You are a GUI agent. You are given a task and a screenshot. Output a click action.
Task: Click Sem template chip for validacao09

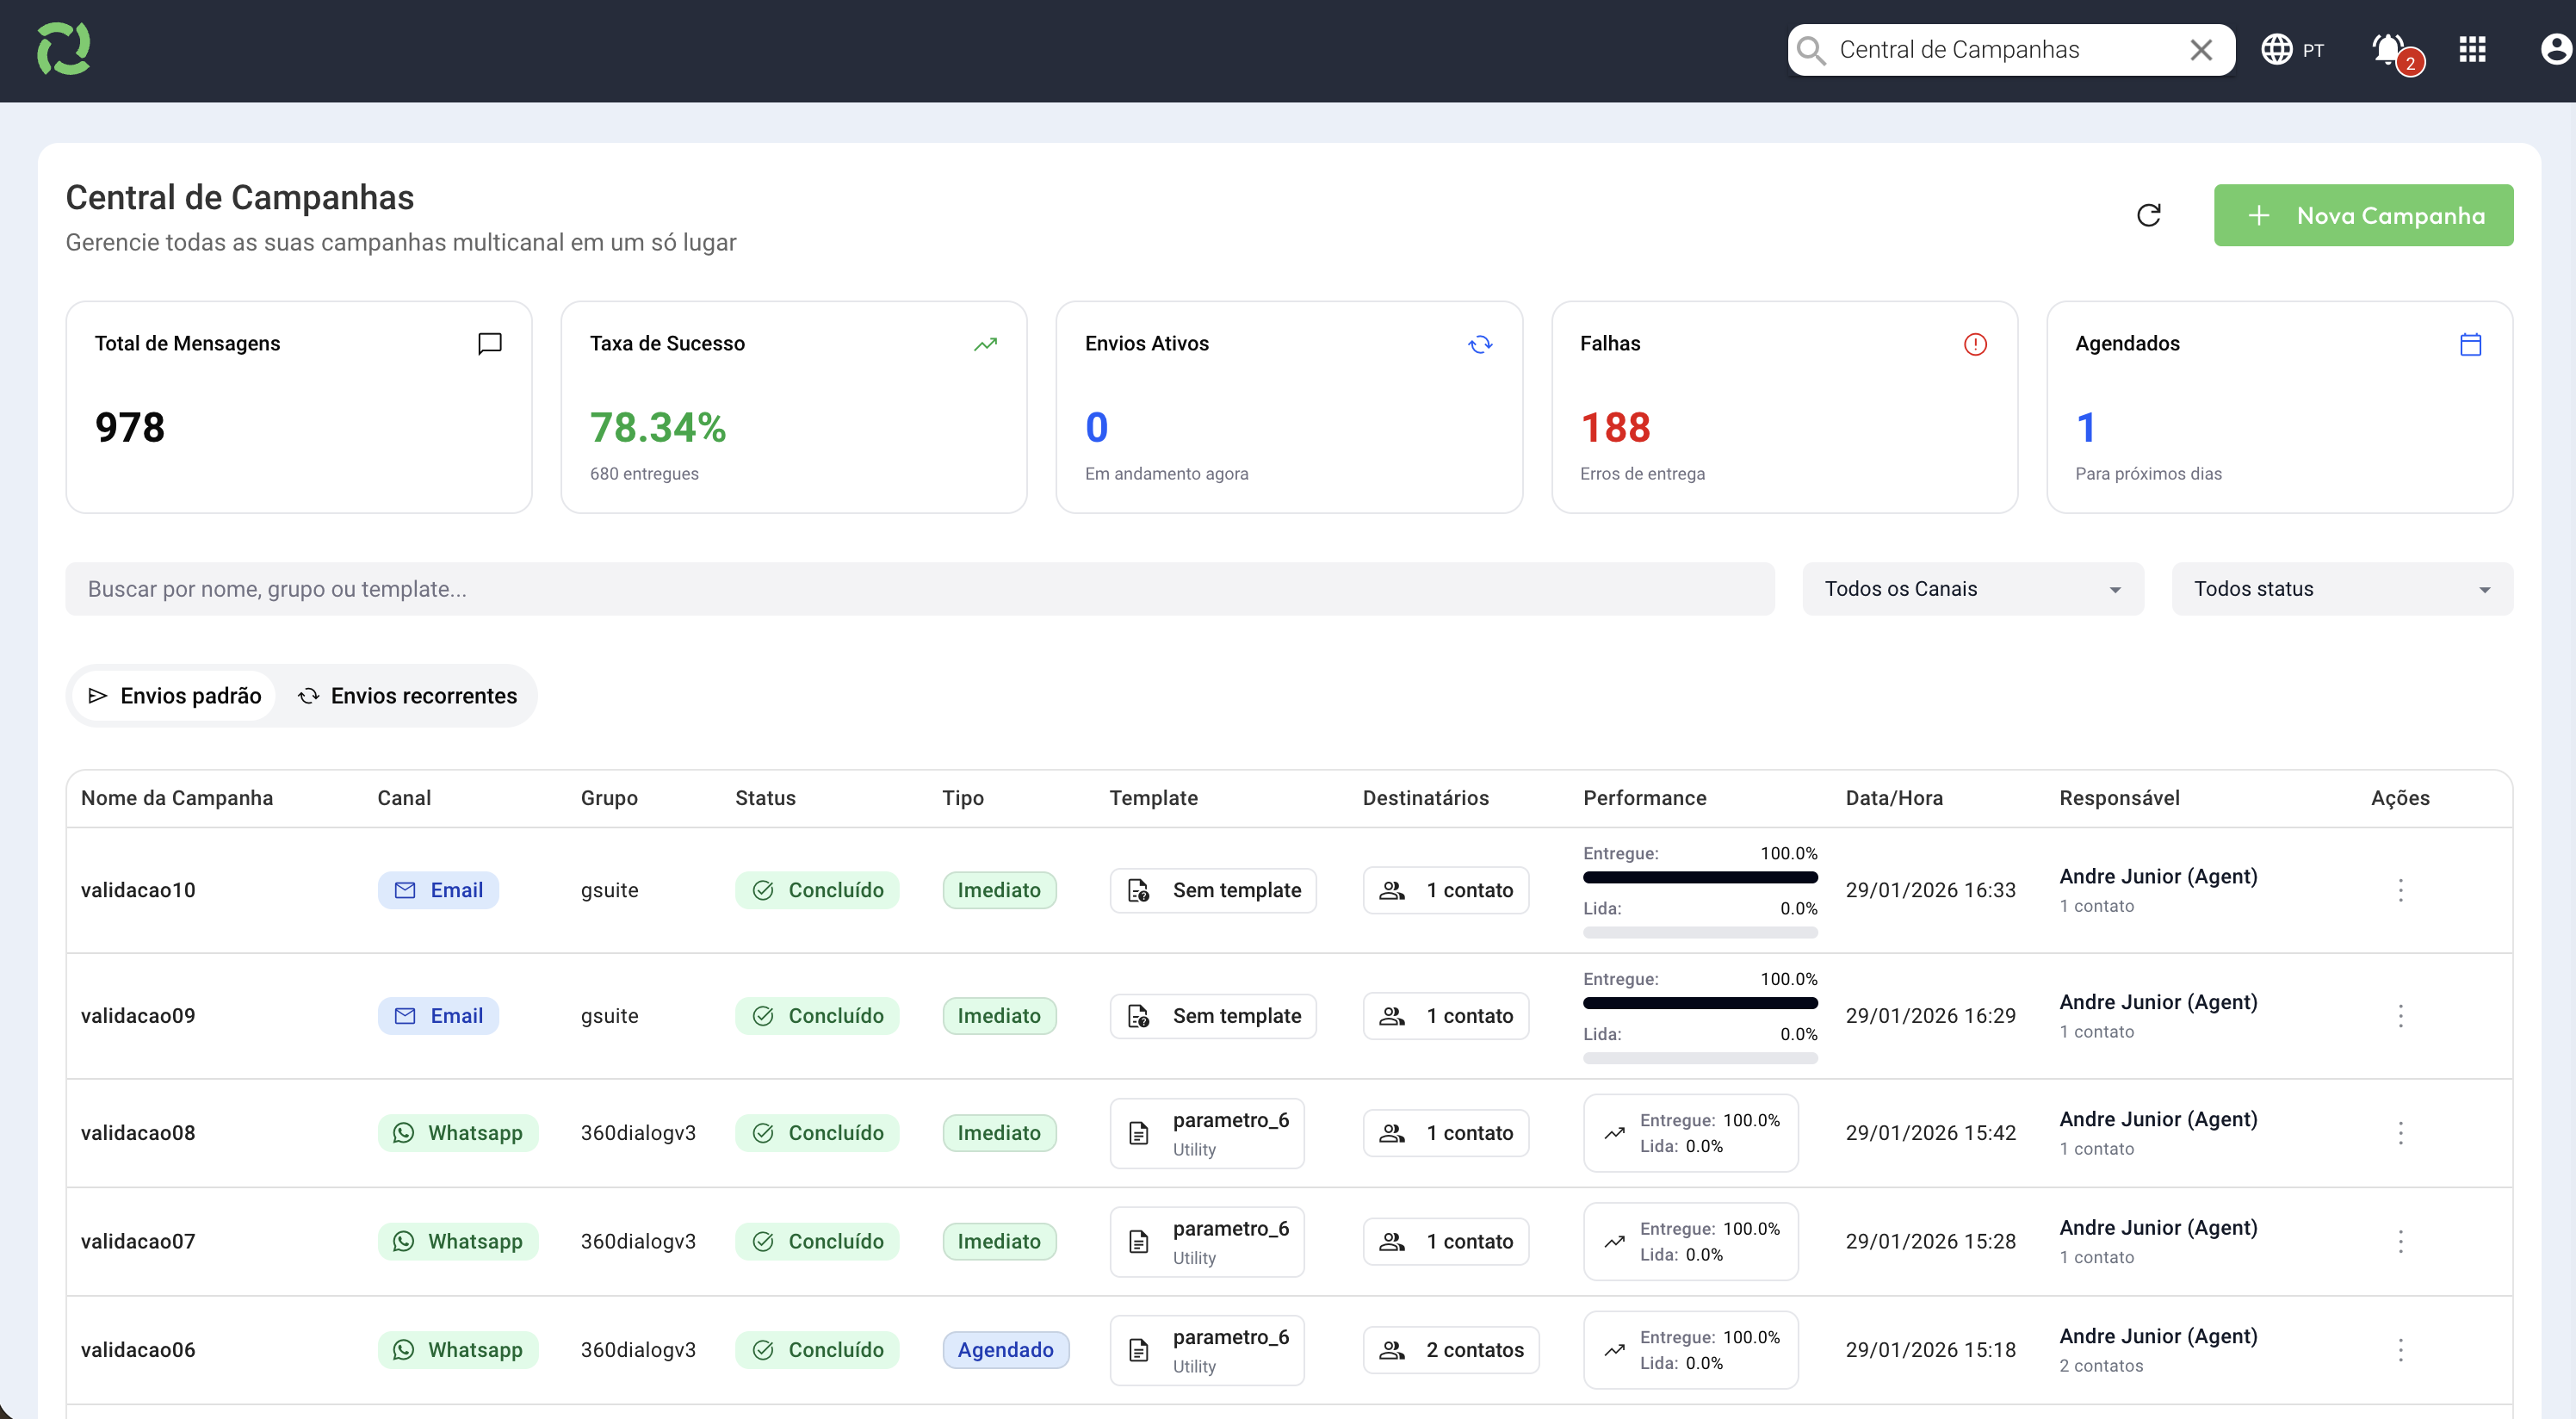1213,1016
